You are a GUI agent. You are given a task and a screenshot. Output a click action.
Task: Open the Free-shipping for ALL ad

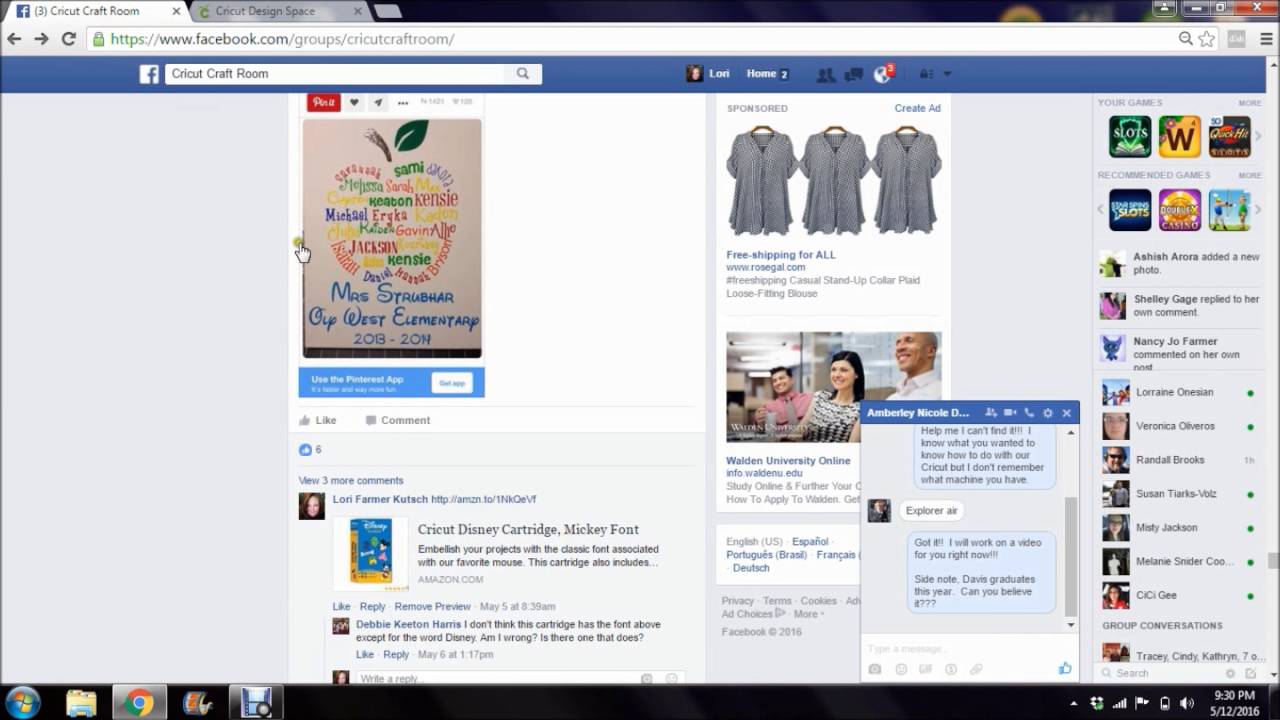point(781,255)
